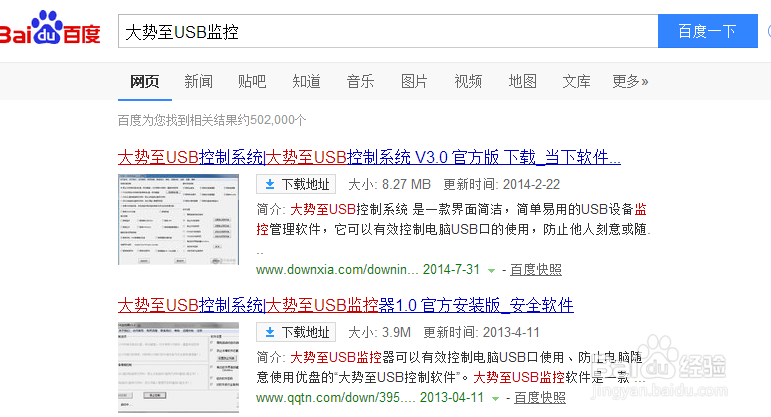Image resolution: width=771 pixels, height=417 pixels.
Task: Open the second result's screenshot thumbnail
Action: (178, 367)
